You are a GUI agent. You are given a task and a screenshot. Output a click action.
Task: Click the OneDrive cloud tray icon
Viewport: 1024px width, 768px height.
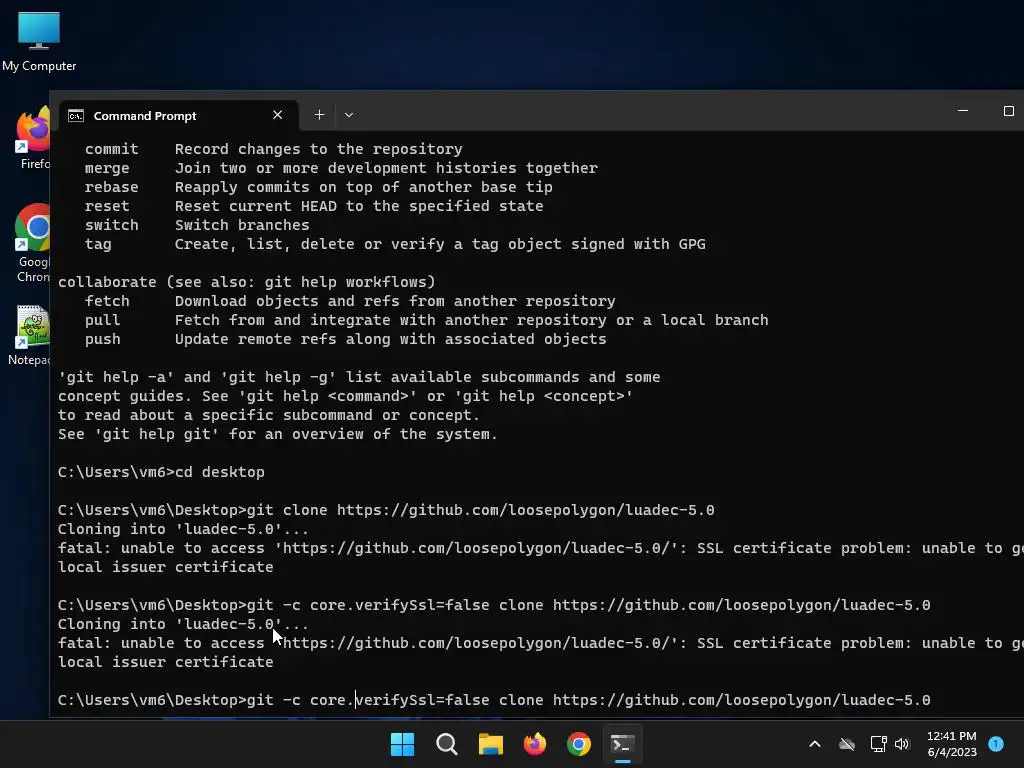pyautogui.click(x=847, y=744)
